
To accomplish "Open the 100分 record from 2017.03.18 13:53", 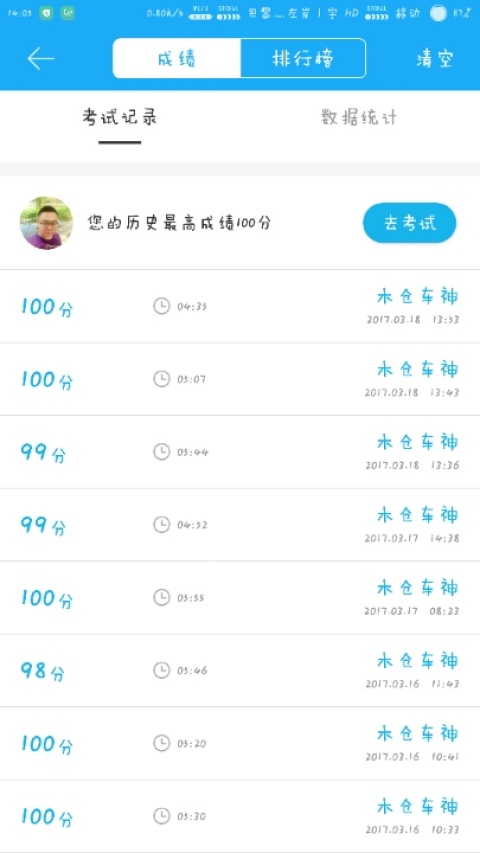I will [x=240, y=306].
